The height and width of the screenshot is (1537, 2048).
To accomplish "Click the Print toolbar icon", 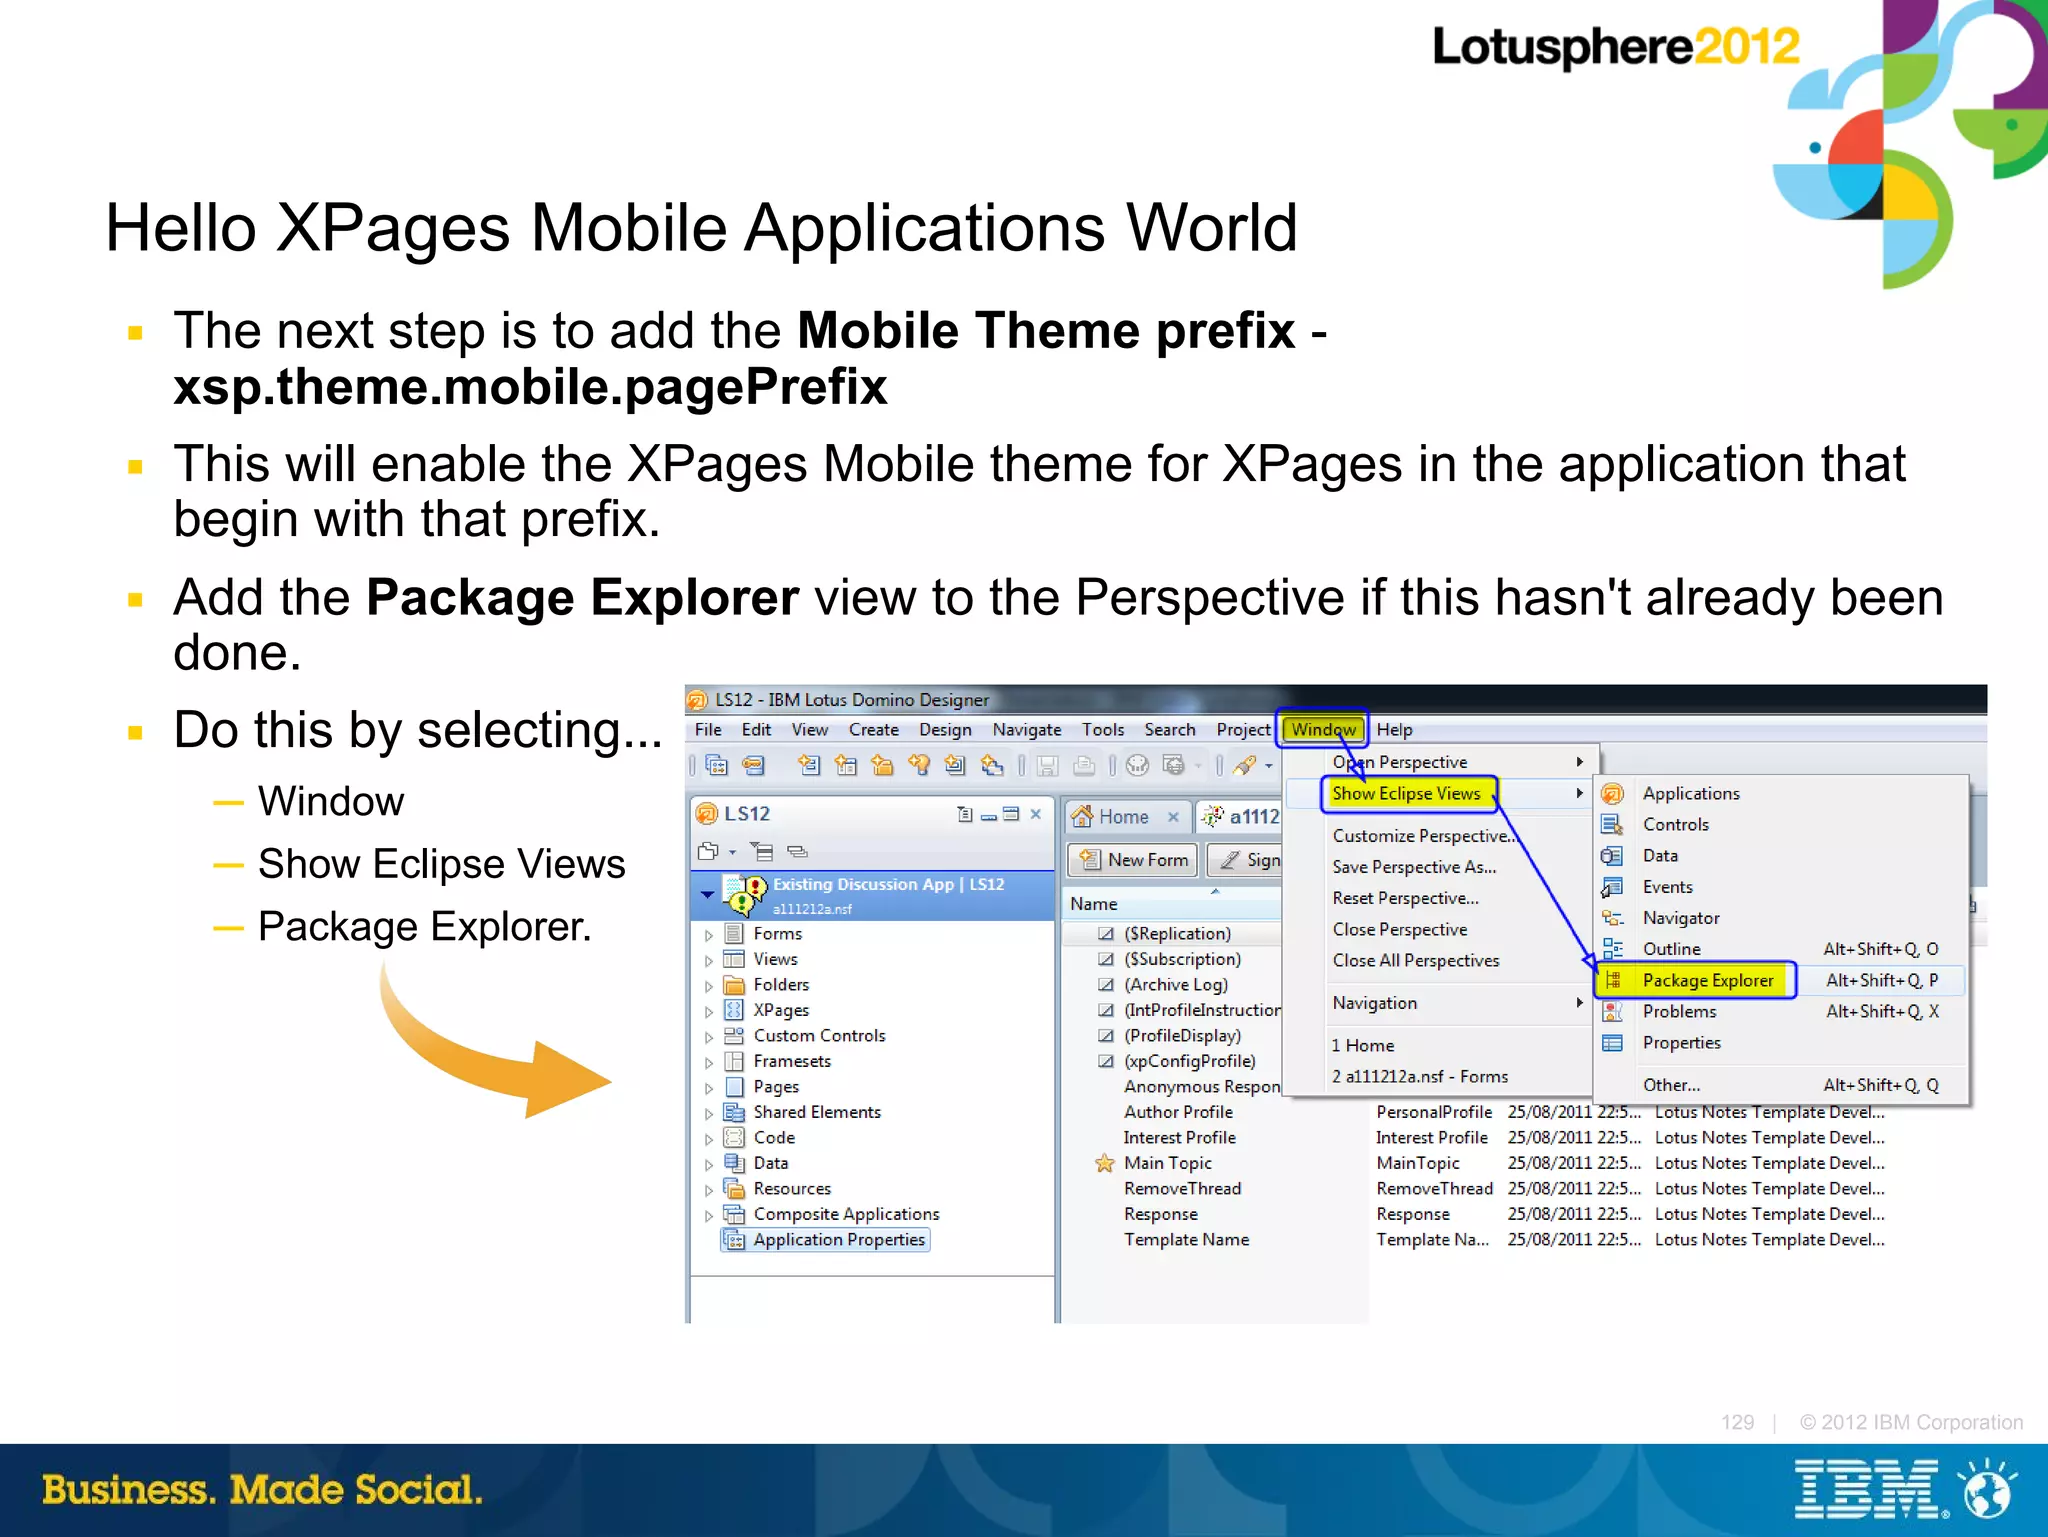I will point(1084,765).
